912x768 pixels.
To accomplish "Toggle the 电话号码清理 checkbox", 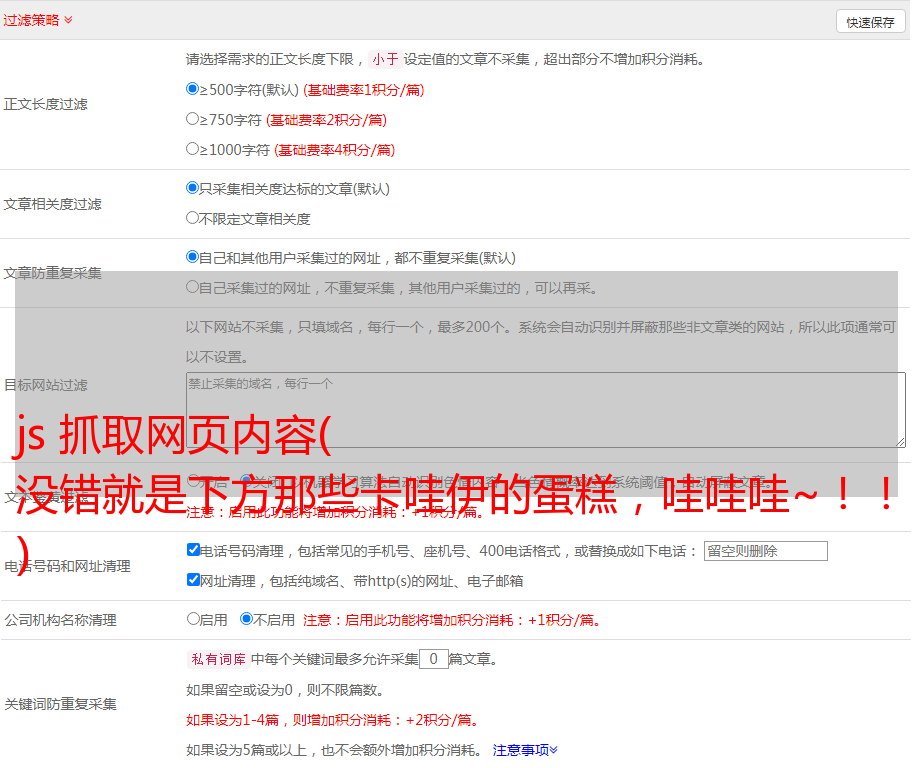I will pyautogui.click(x=194, y=550).
